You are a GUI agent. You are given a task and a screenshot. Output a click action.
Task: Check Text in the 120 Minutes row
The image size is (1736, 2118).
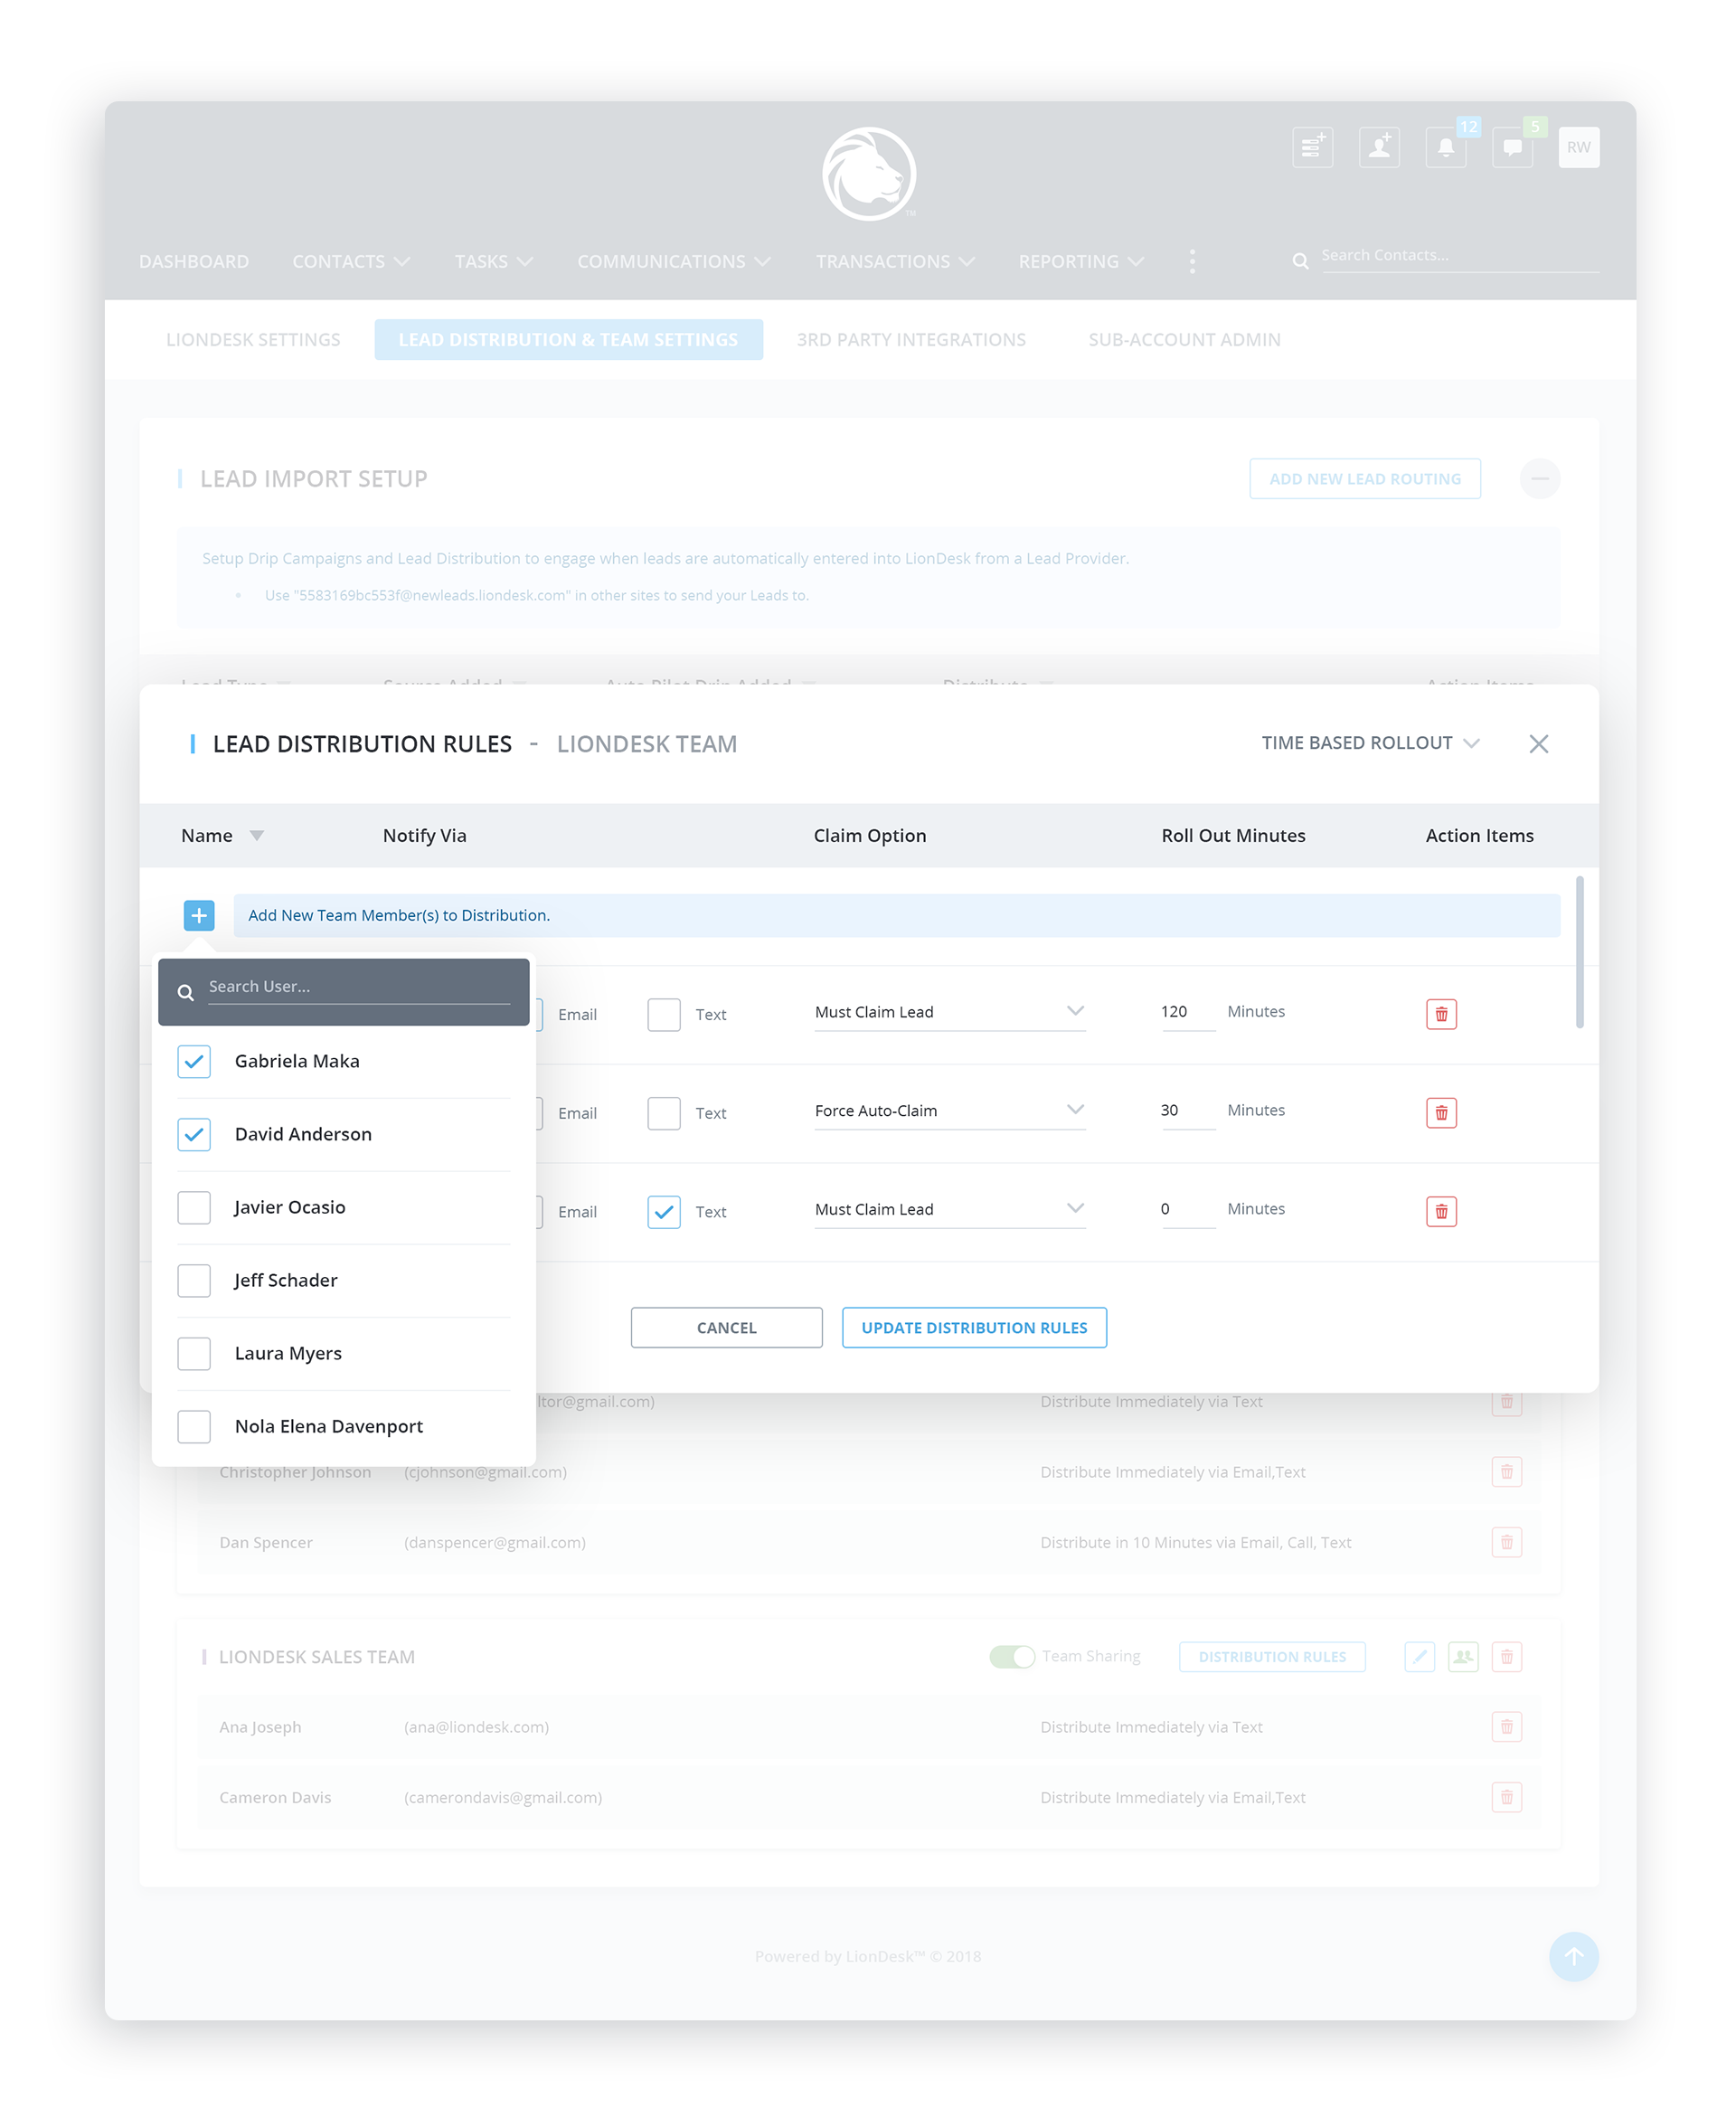(x=664, y=1014)
